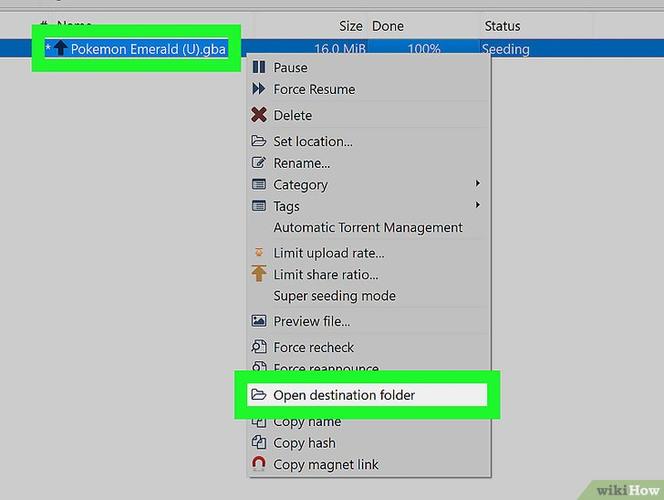The height and width of the screenshot is (500, 664).
Task: Click the Pause icon in the context menu
Action: point(259,67)
